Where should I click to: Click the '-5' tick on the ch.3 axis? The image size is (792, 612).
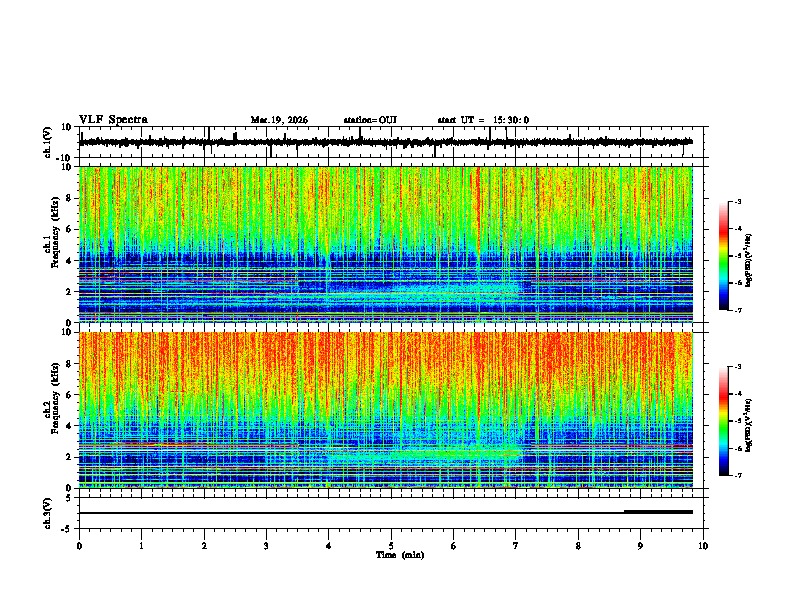tap(67, 529)
